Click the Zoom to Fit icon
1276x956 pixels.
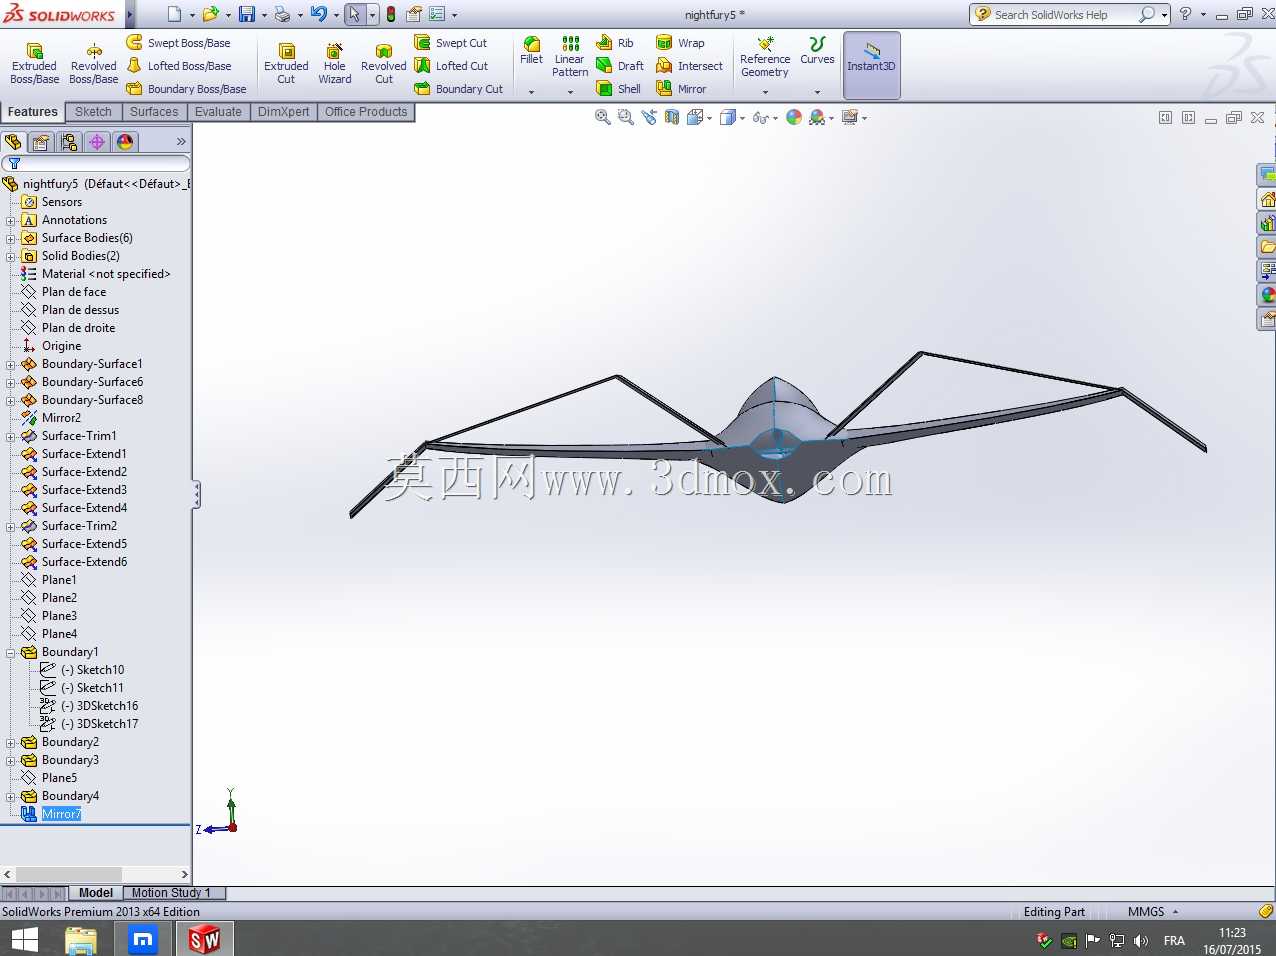pos(603,117)
